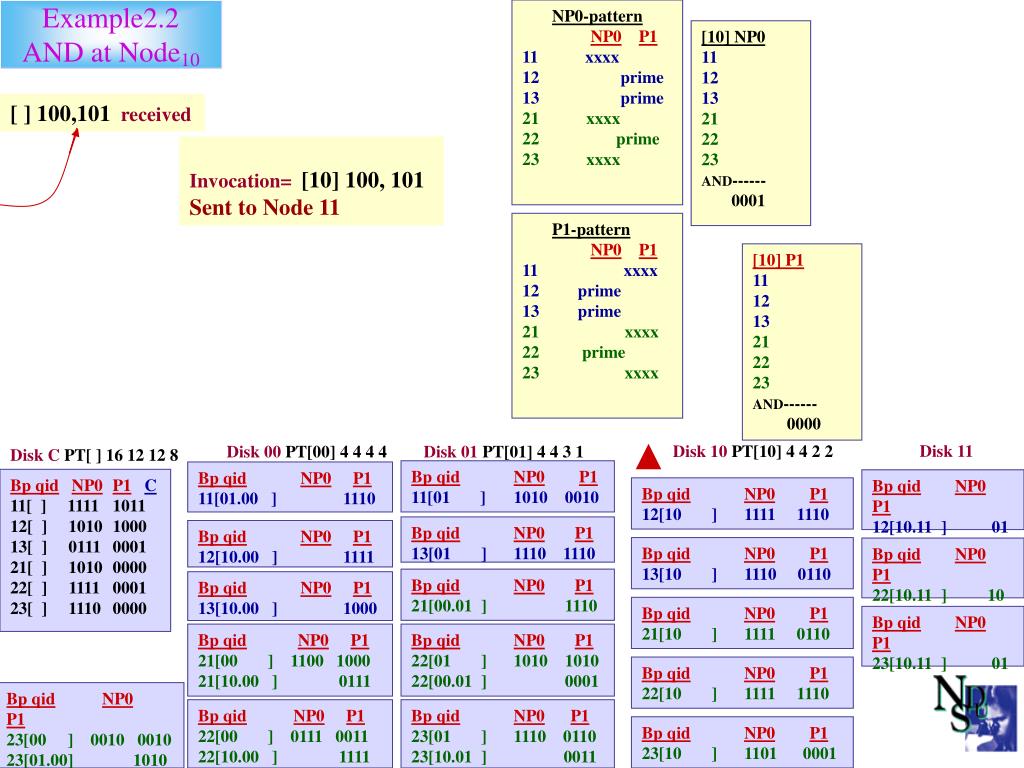Click "prime" on row 12 of P1-pattern
1024x768 pixels.
[x=599, y=291]
